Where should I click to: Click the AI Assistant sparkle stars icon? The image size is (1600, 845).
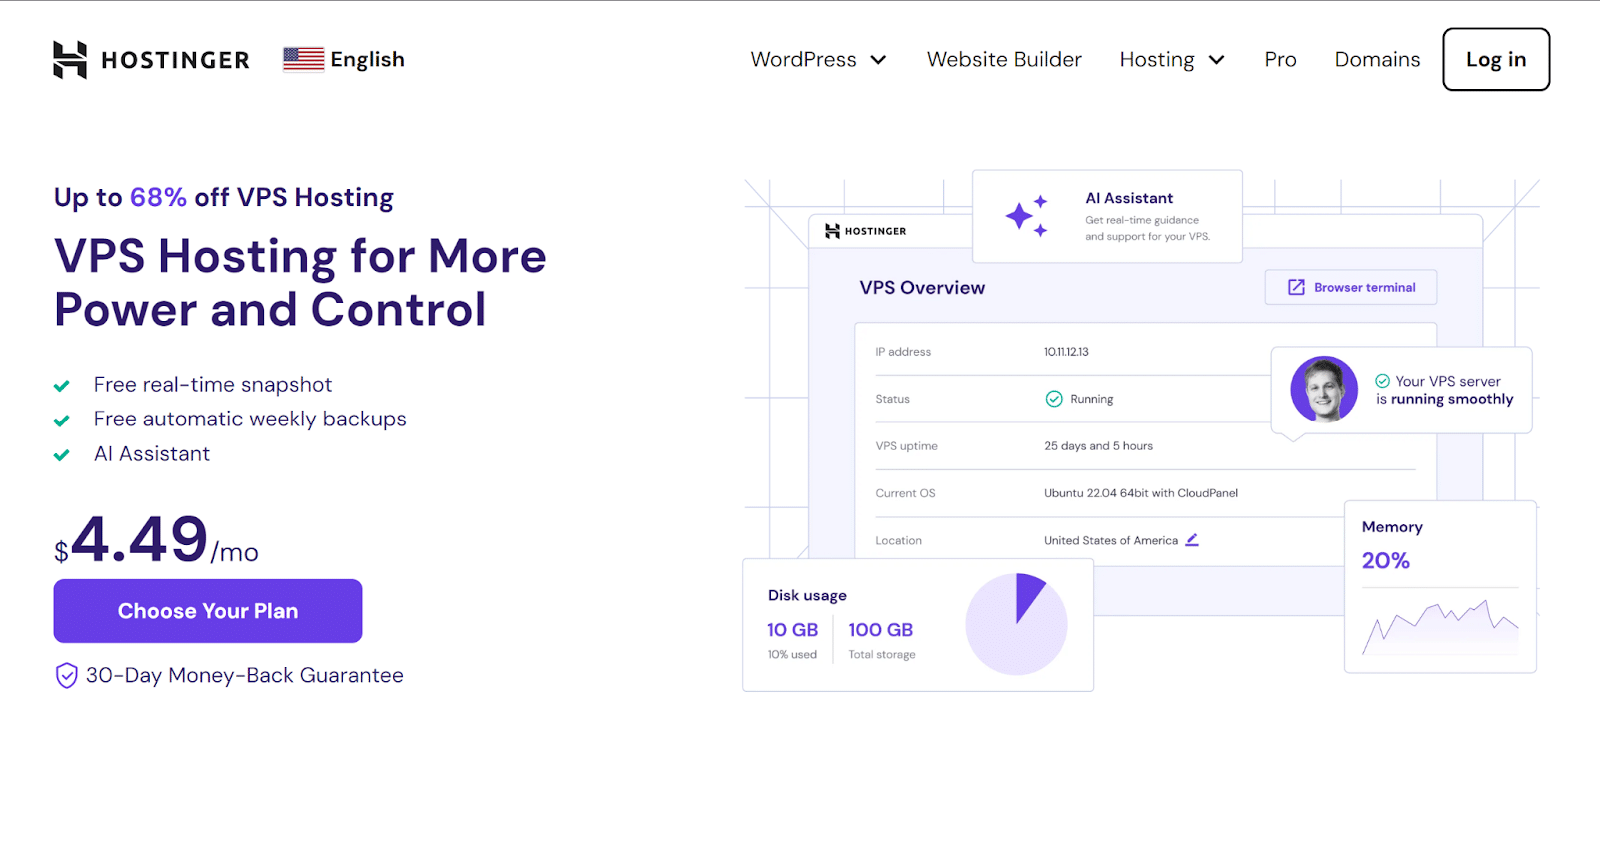pyautogui.click(x=1027, y=216)
